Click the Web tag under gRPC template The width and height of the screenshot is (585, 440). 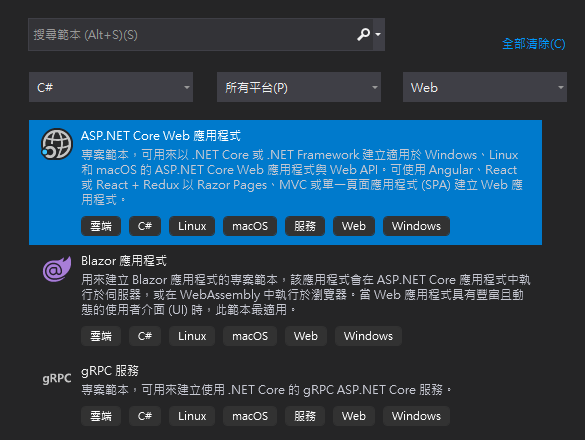pyautogui.click(x=354, y=416)
